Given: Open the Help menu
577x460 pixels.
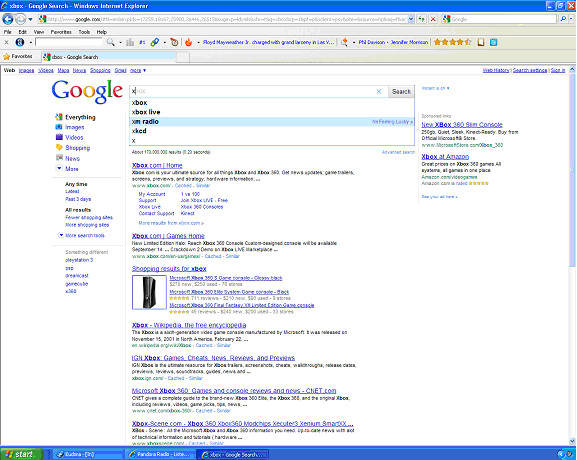Looking at the screenshot, I should pos(102,32).
